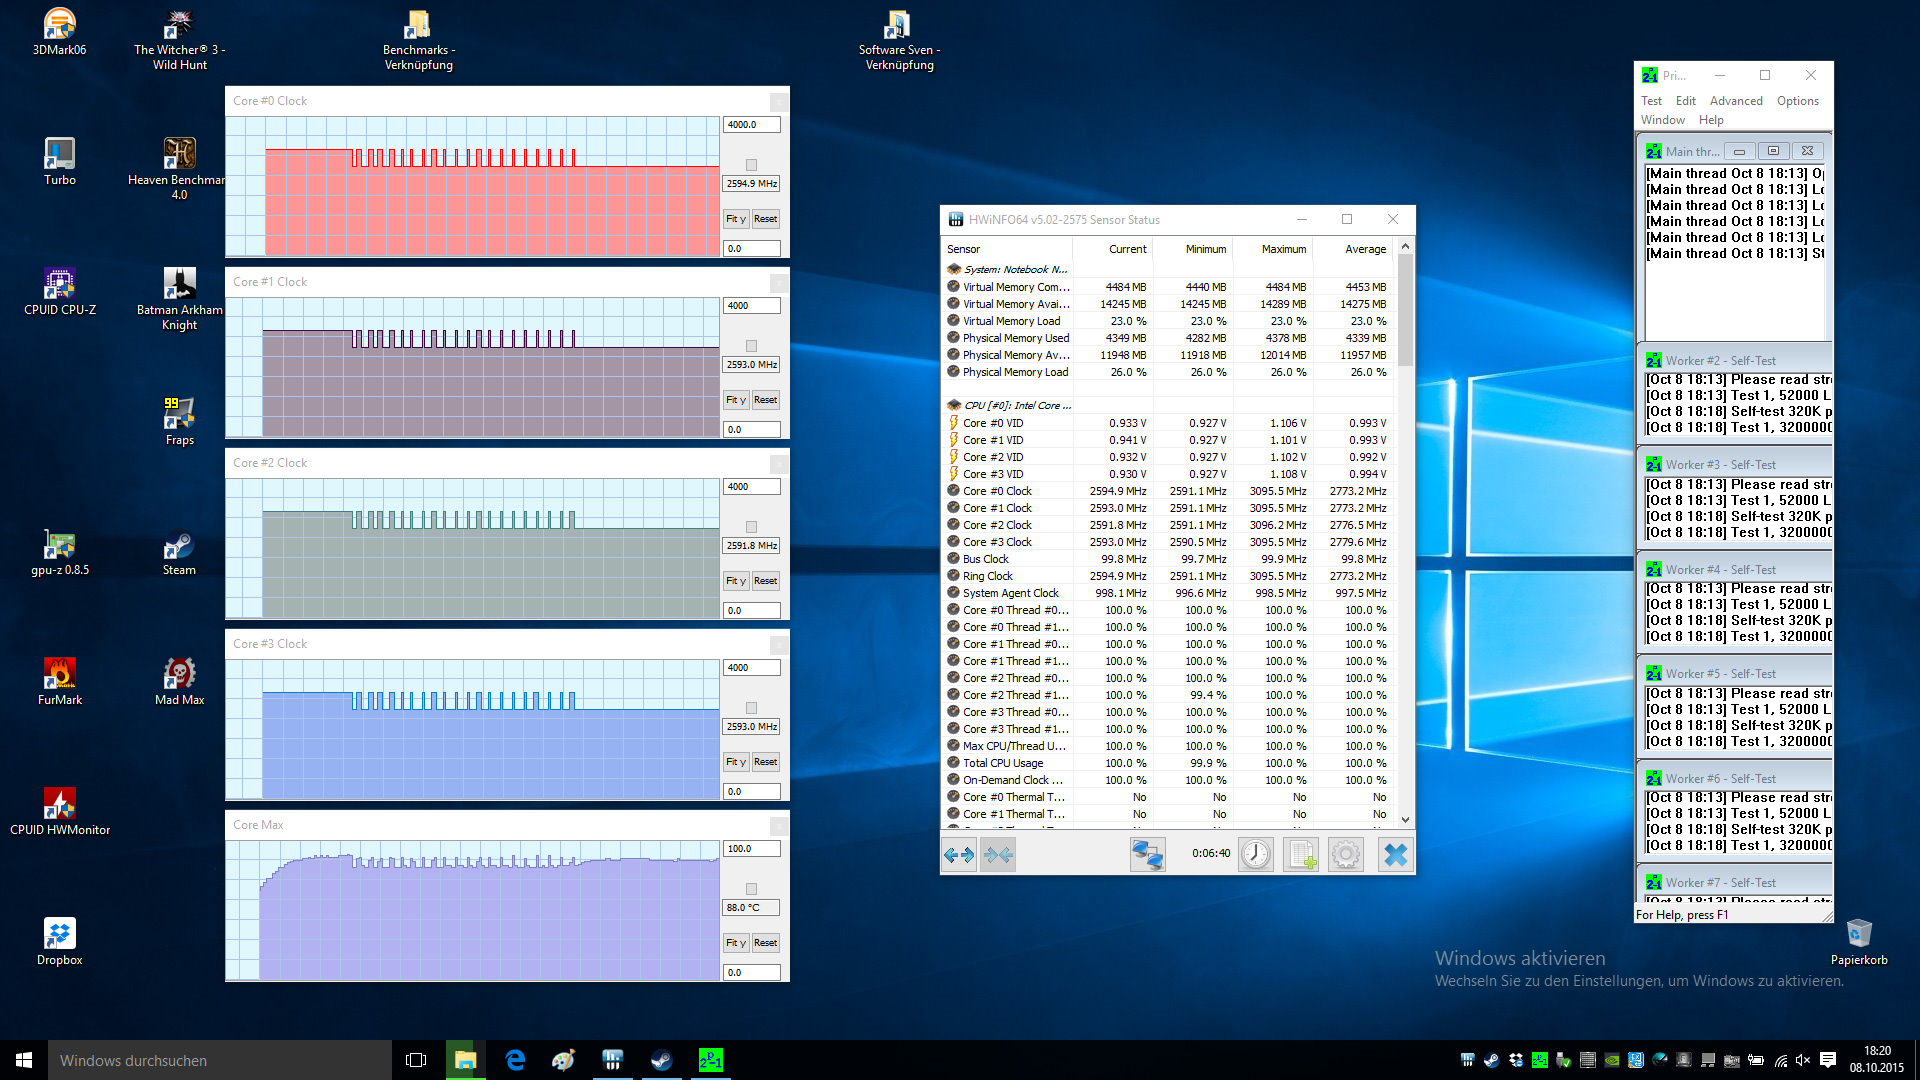The width and height of the screenshot is (1920, 1080).
Task: Select the Papierkorb recycle bin icon
Action: click(1859, 941)
